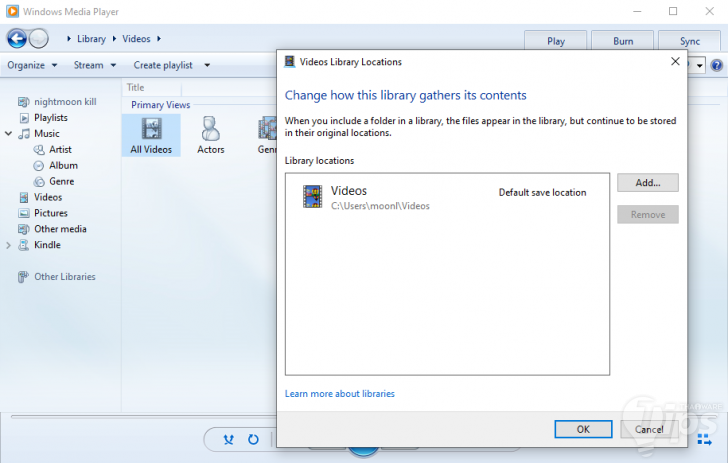The image size is (728, 463).
Task: Open the Create playlist dropdown arrow
Action: [x=207, y=65]
